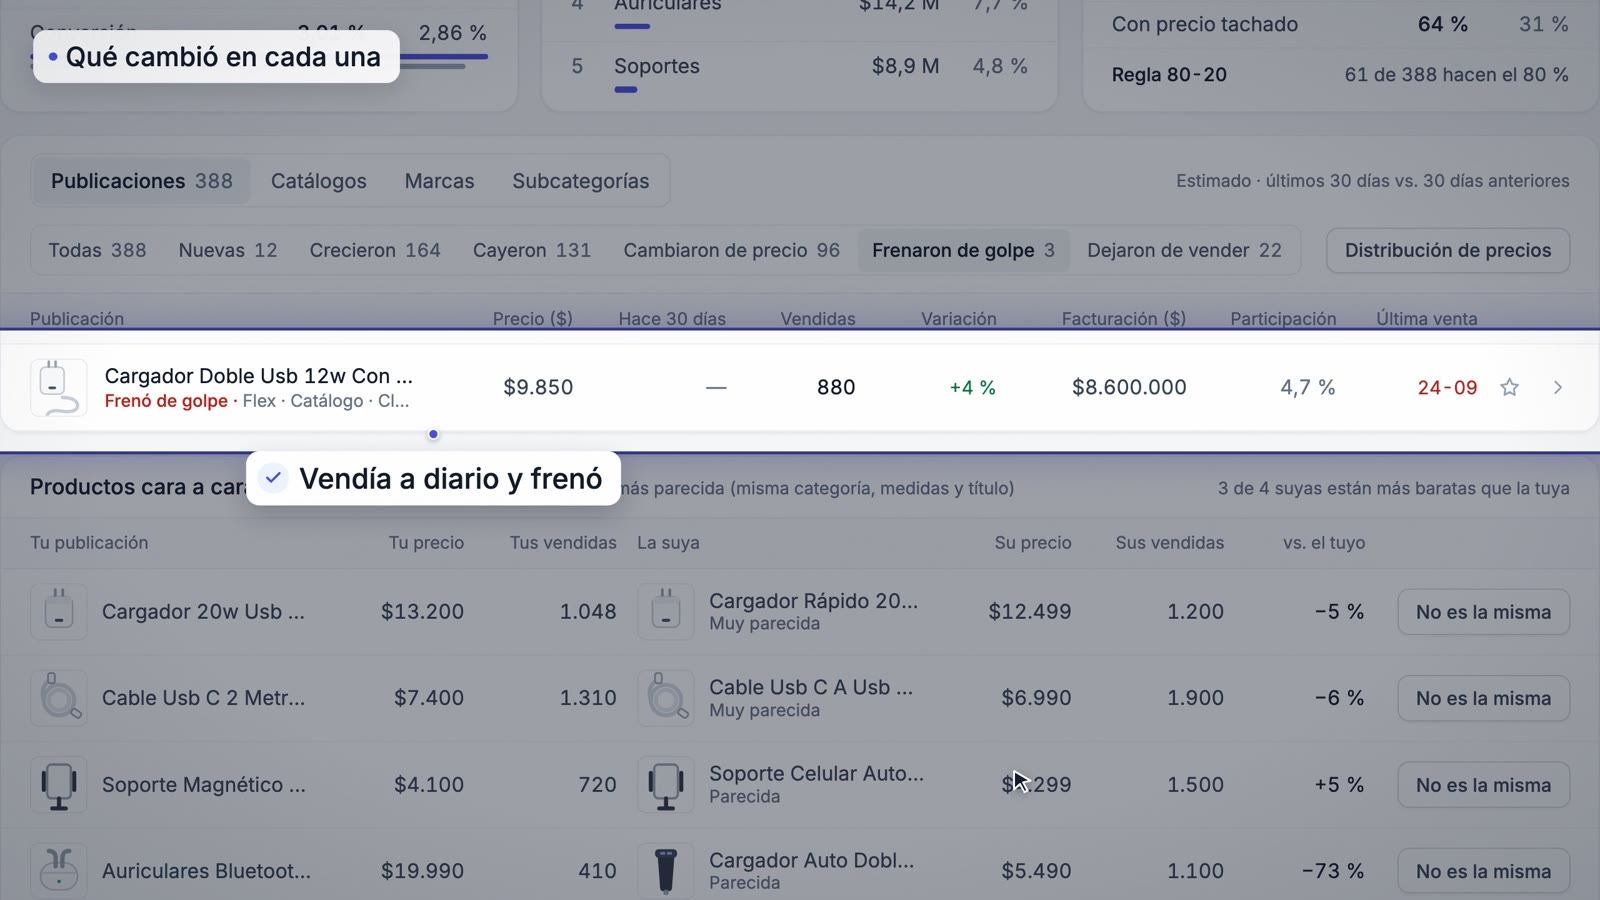This screenshot has height=900, width=1600.
Task: Select the Frenaron de golpe 3 filter
Action: pyautogui.click(x=963, y=250)
